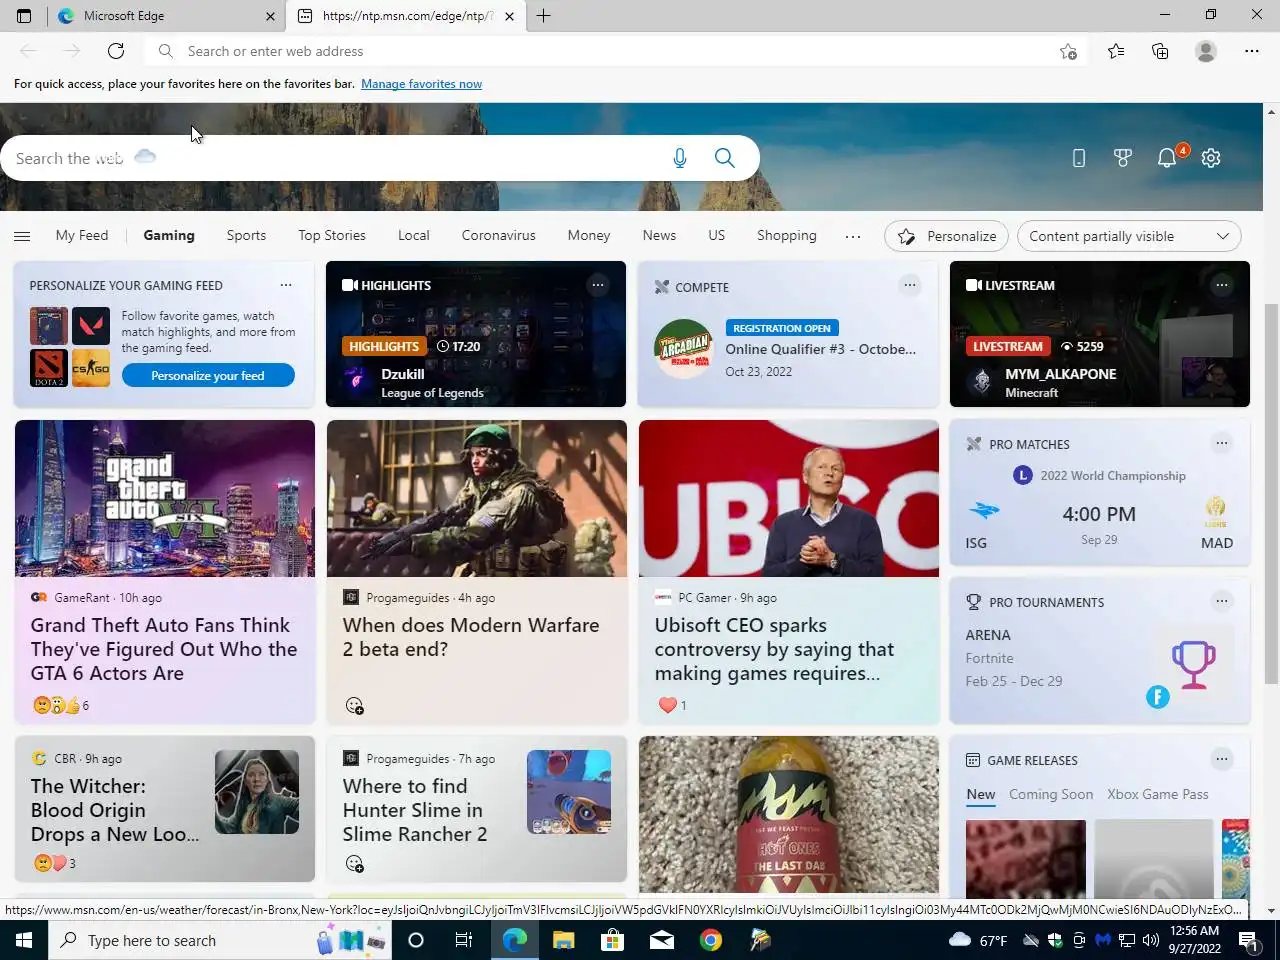Open Mail app from taskbar
This screenshot has height=960, width=1280.
(x=662, y=940)
